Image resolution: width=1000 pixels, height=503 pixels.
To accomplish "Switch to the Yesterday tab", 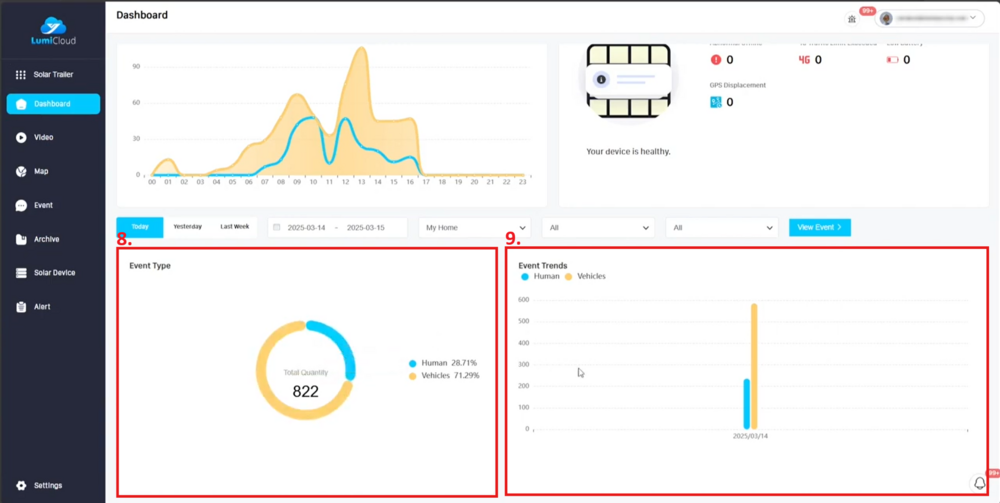I will (x=187, y=227).
